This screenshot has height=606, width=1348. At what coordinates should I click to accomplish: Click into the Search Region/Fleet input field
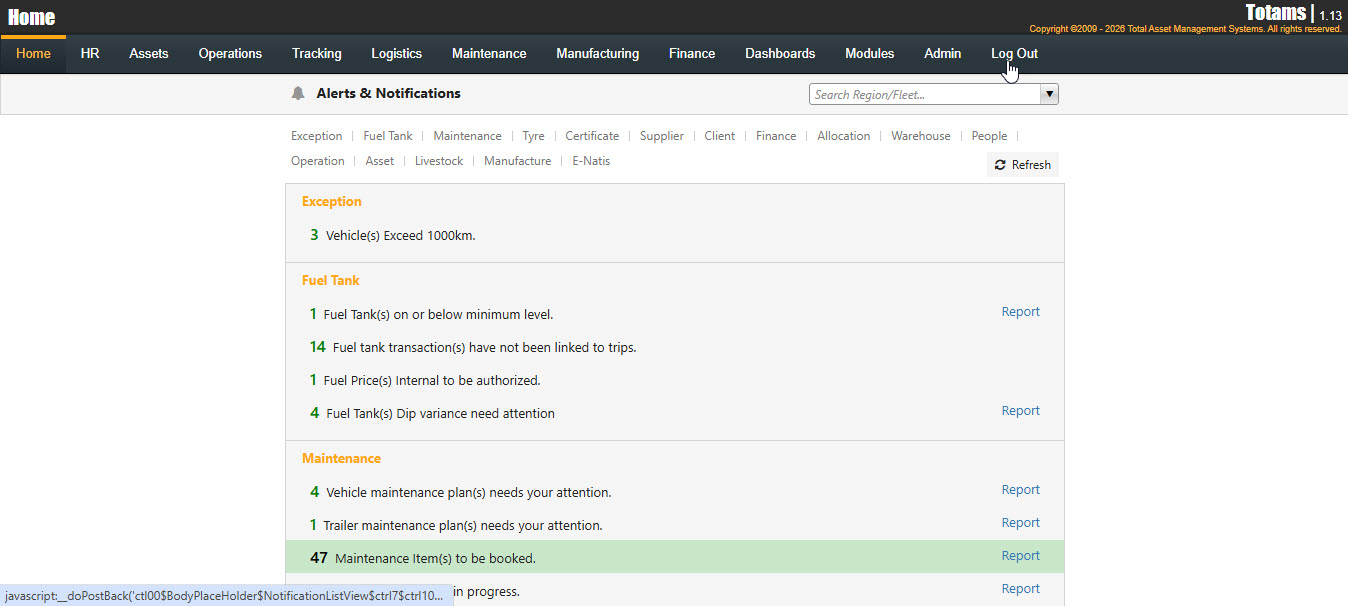(924, 94)
